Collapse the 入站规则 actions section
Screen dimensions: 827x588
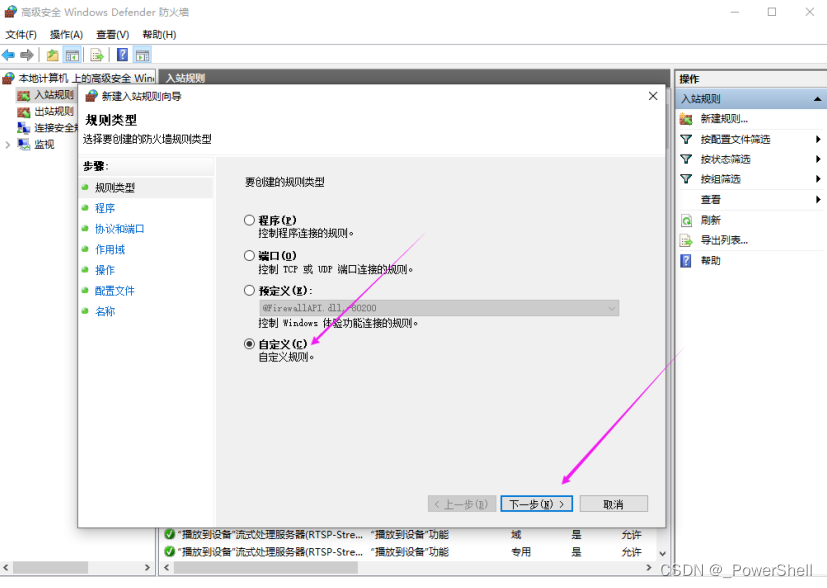pyautogui.click(x=817, y=99)
